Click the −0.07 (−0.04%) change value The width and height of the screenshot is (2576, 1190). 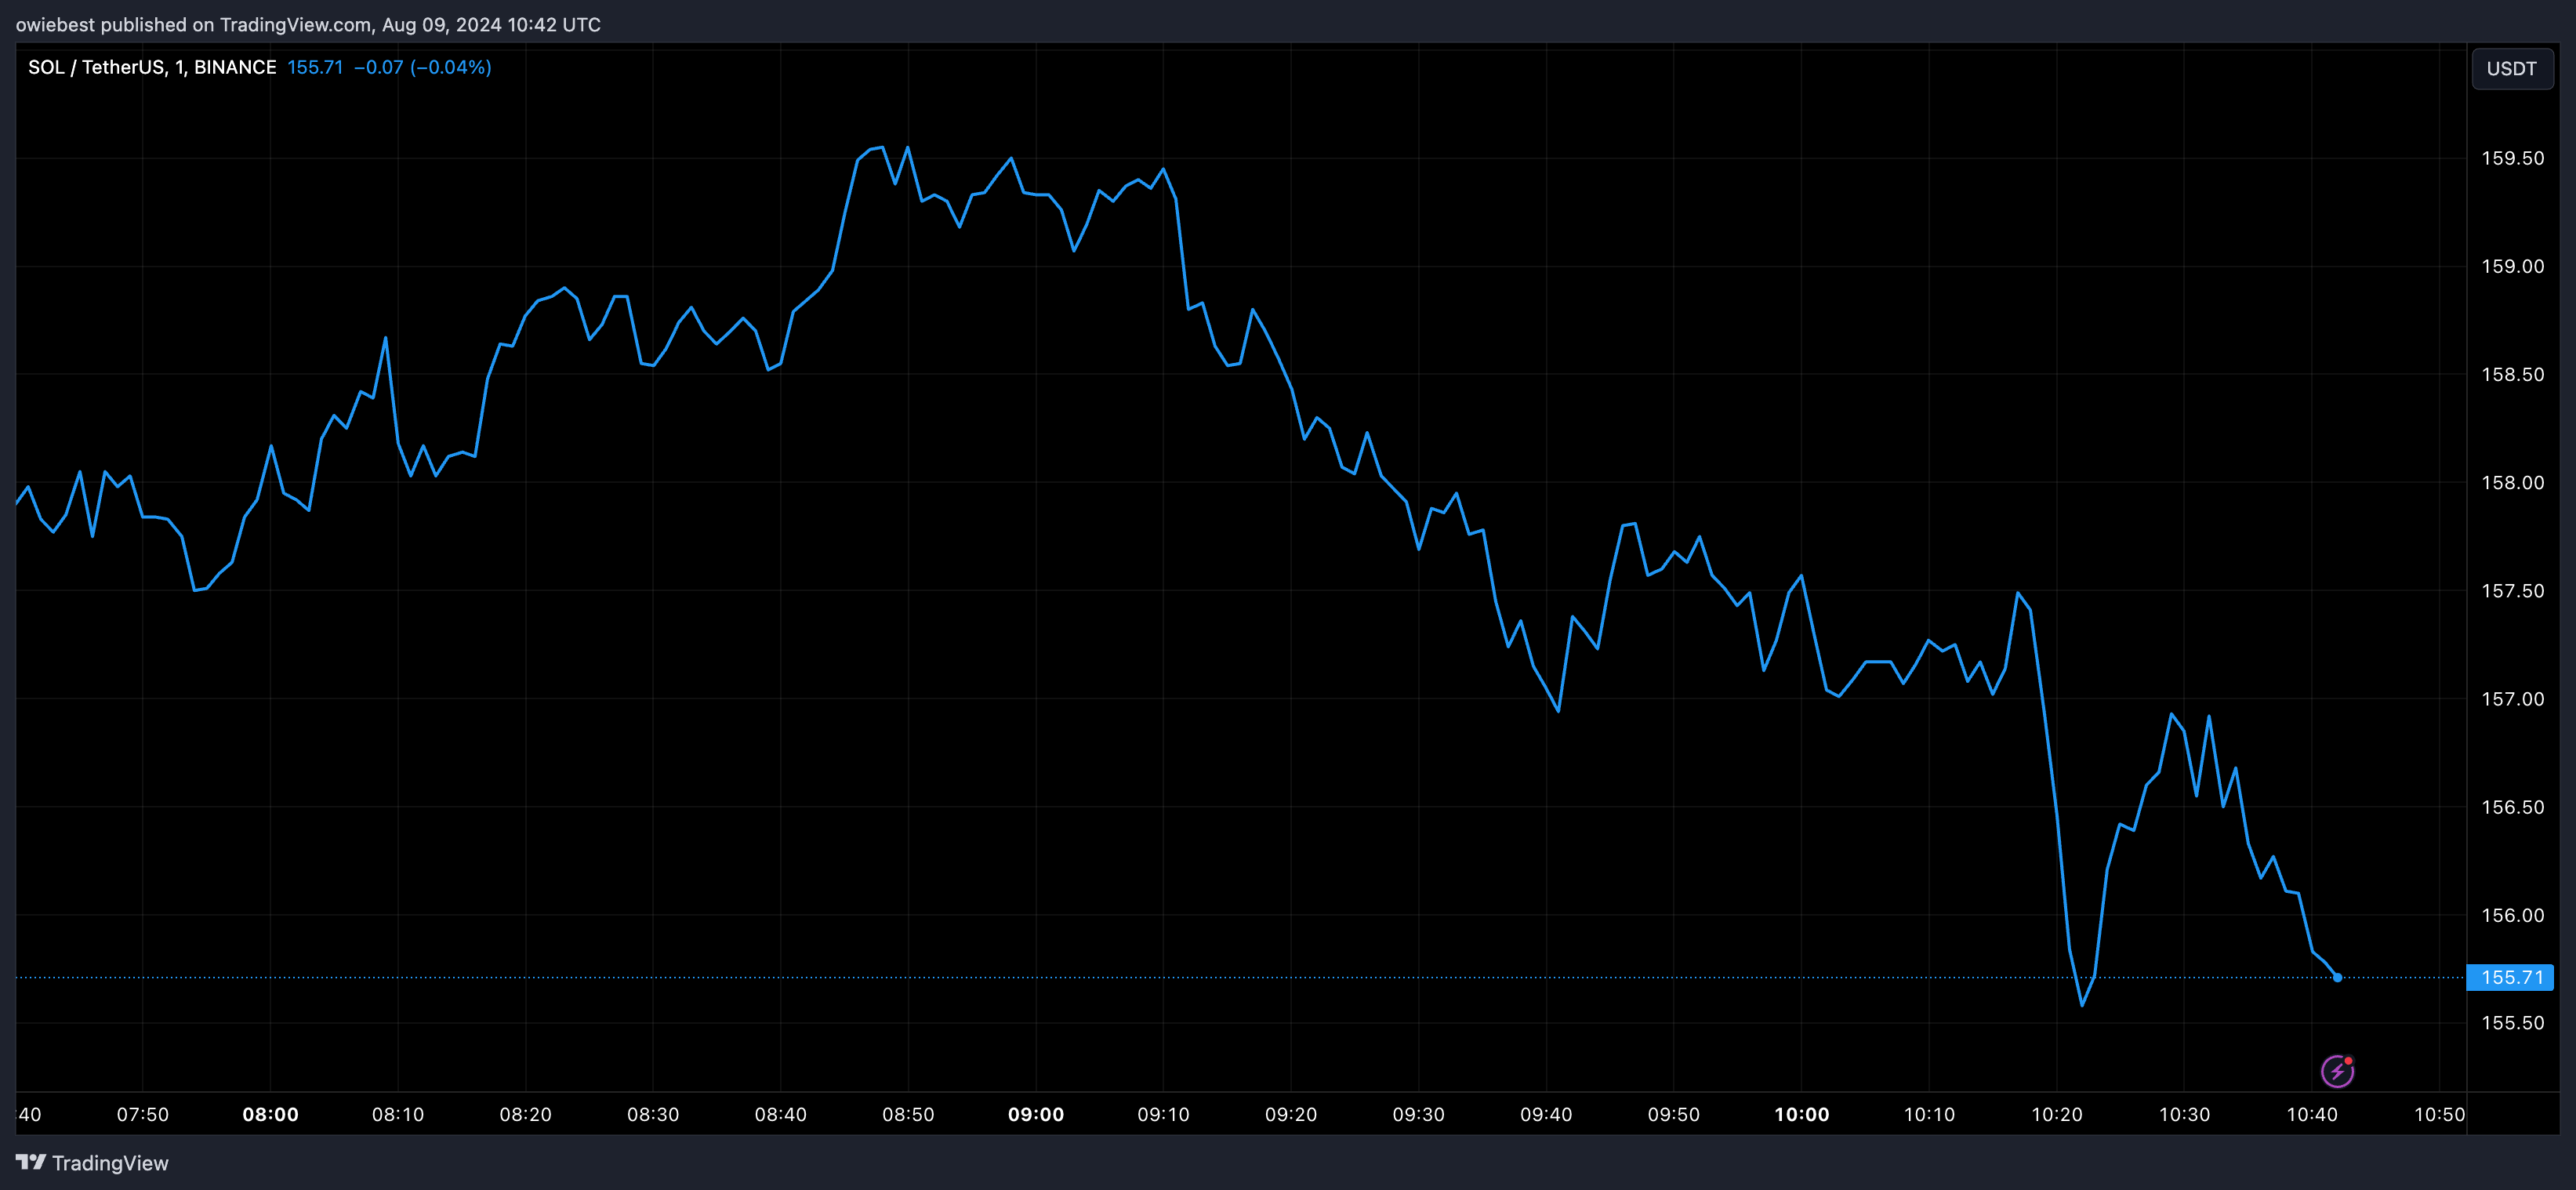pos(422,67)
